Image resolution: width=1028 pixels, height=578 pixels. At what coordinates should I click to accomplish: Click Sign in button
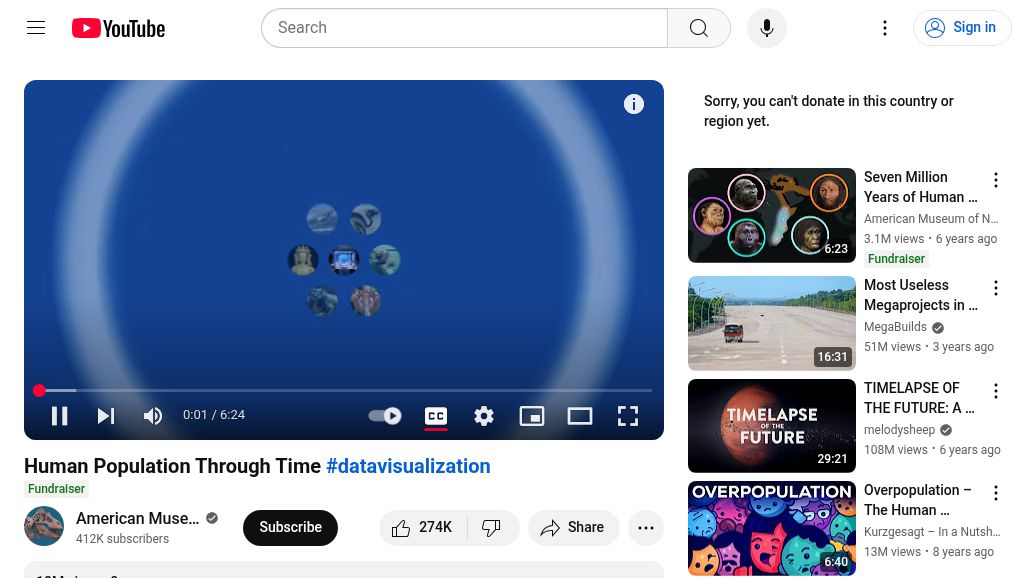coord(961,28)
